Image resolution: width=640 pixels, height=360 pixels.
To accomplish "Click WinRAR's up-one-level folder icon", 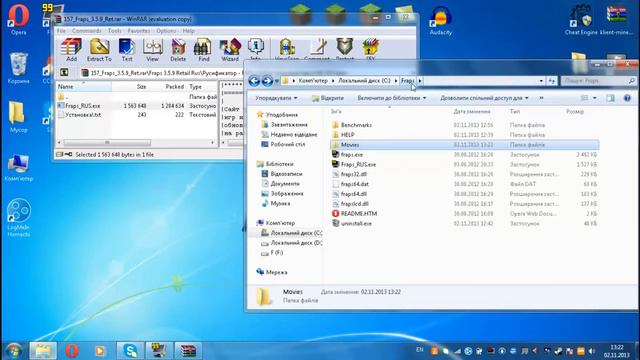I will (64, 73).
